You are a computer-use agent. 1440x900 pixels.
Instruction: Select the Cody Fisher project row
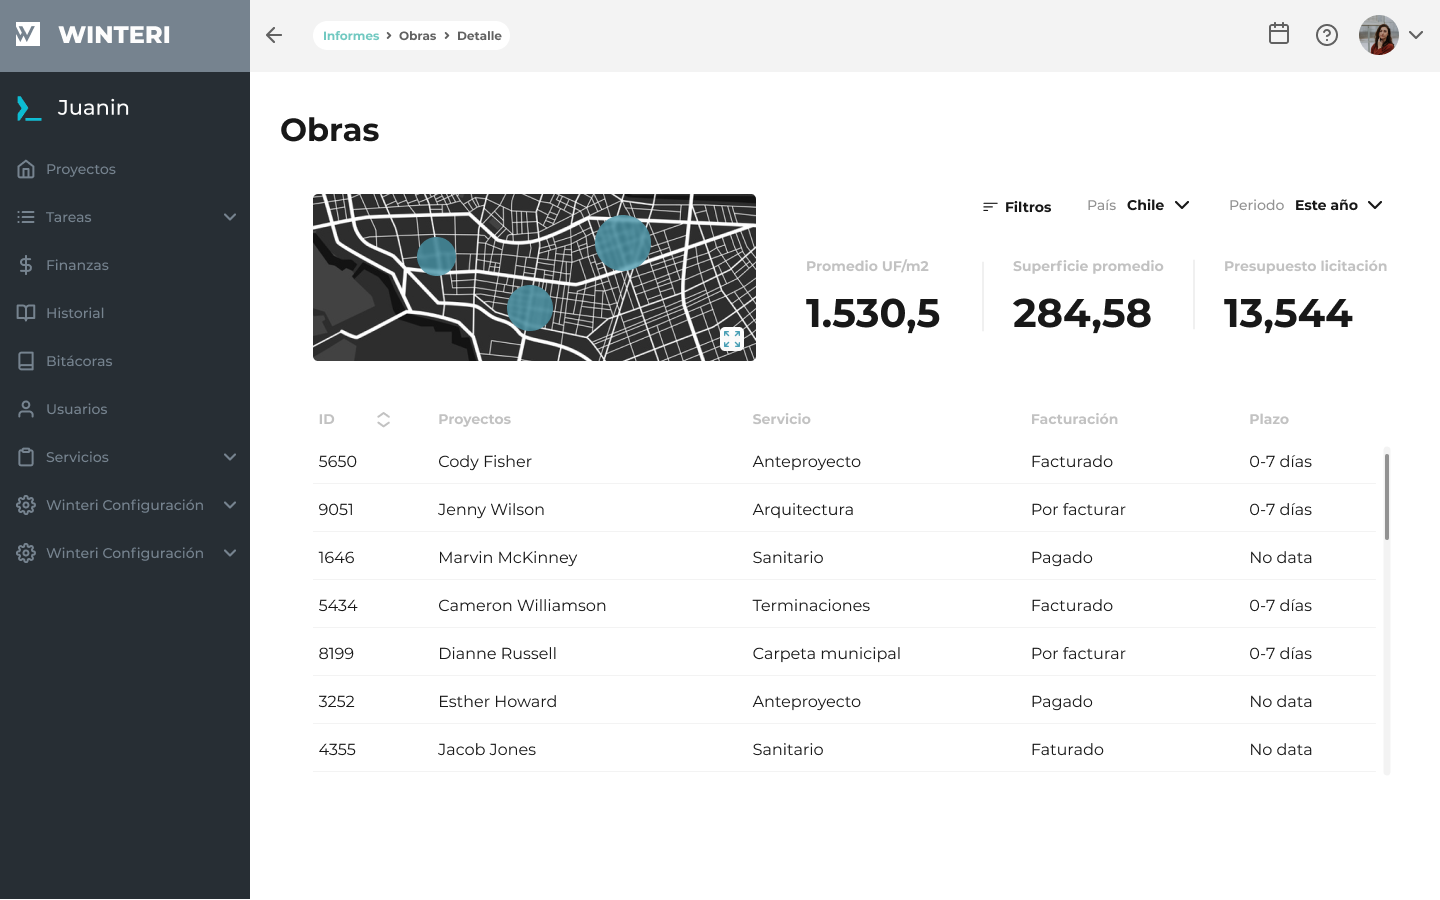485,461
